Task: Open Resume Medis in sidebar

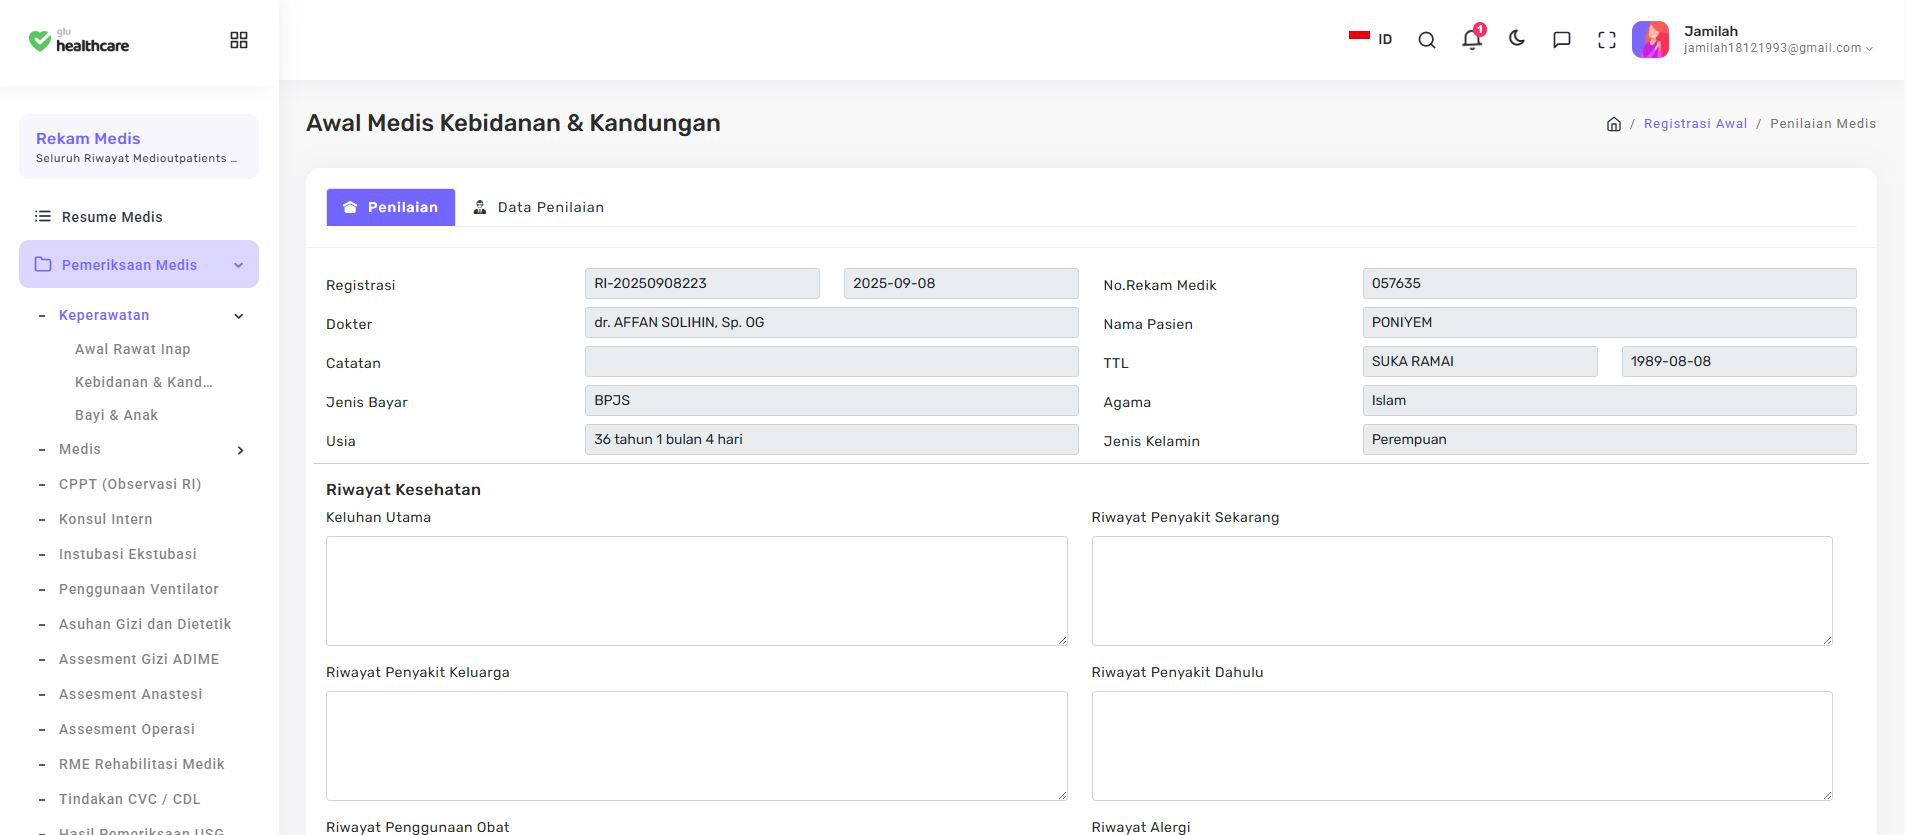Action: click(112, 217)
